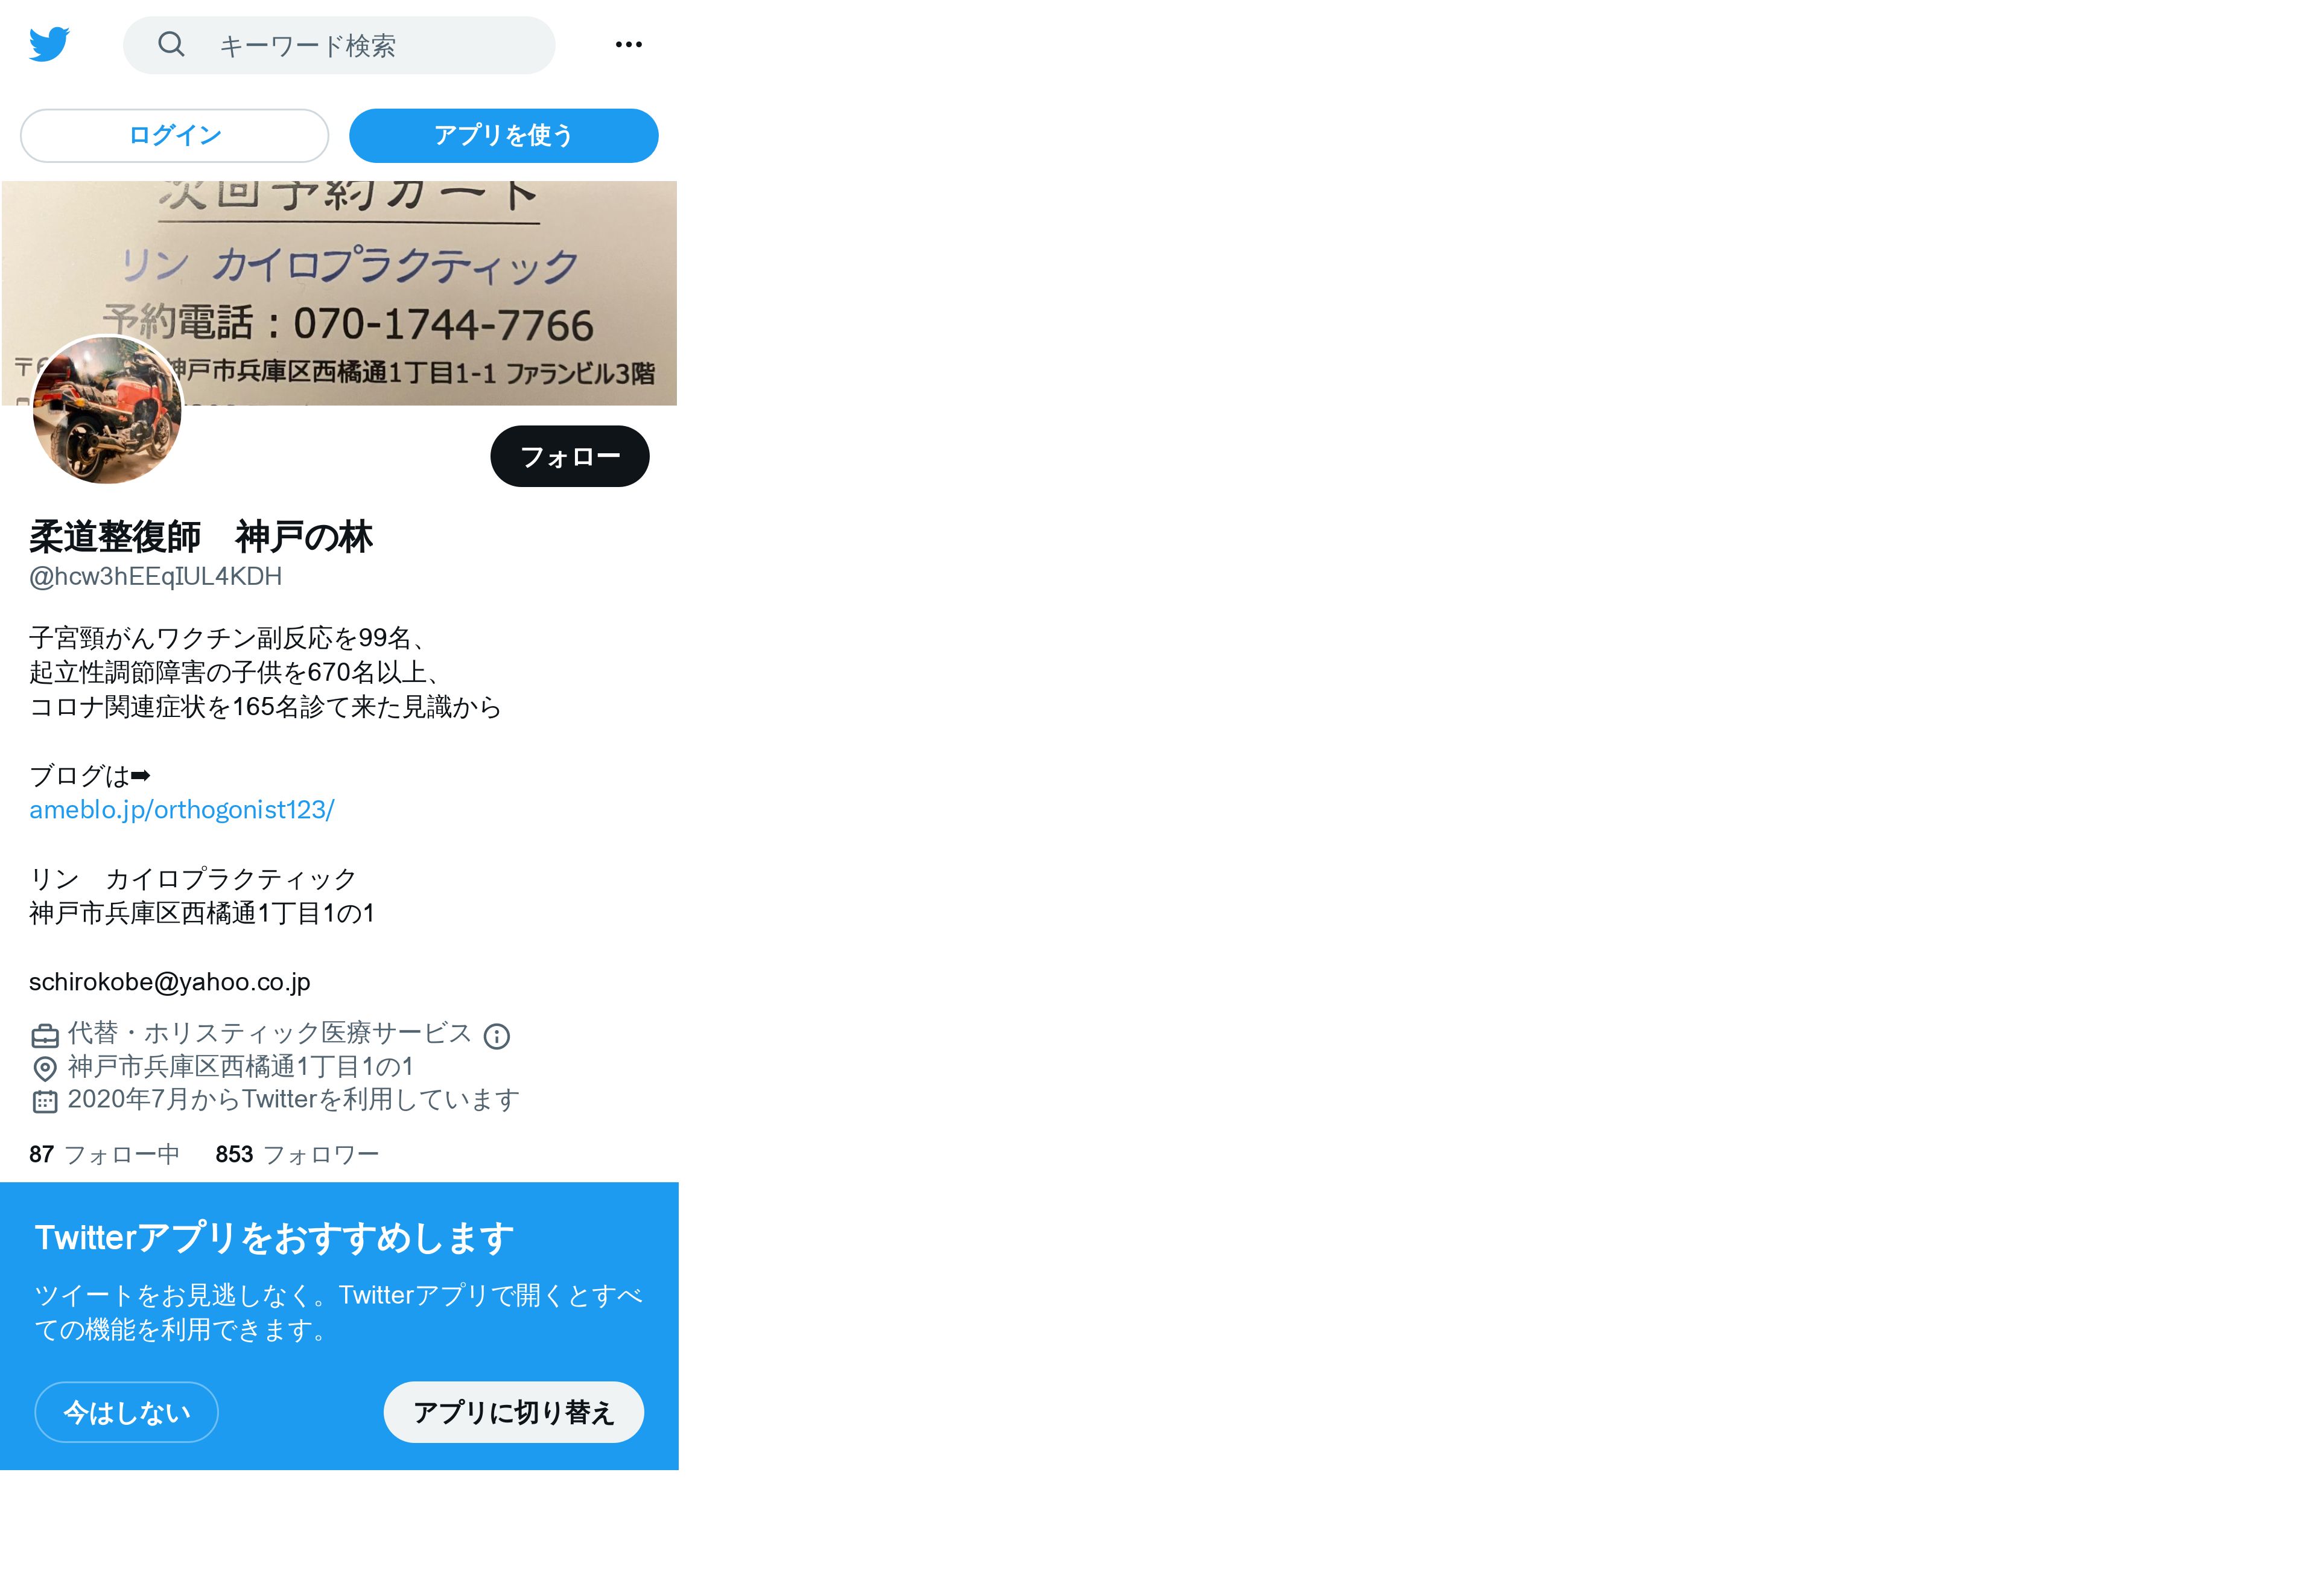2324x1586 pixels.
Task: Click the 柔道整復師 神戸の林 display name
Action: click(x=200, y=536)
